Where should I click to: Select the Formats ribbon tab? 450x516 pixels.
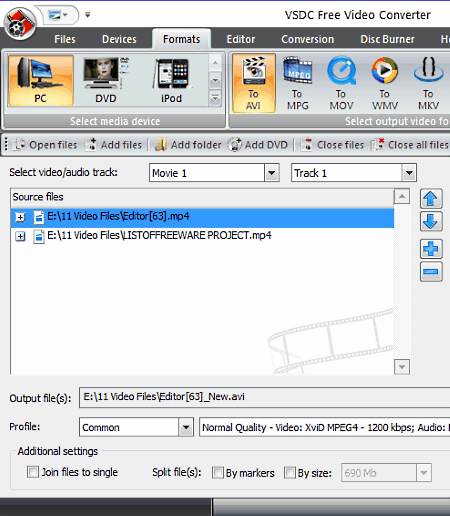[181, 39]
